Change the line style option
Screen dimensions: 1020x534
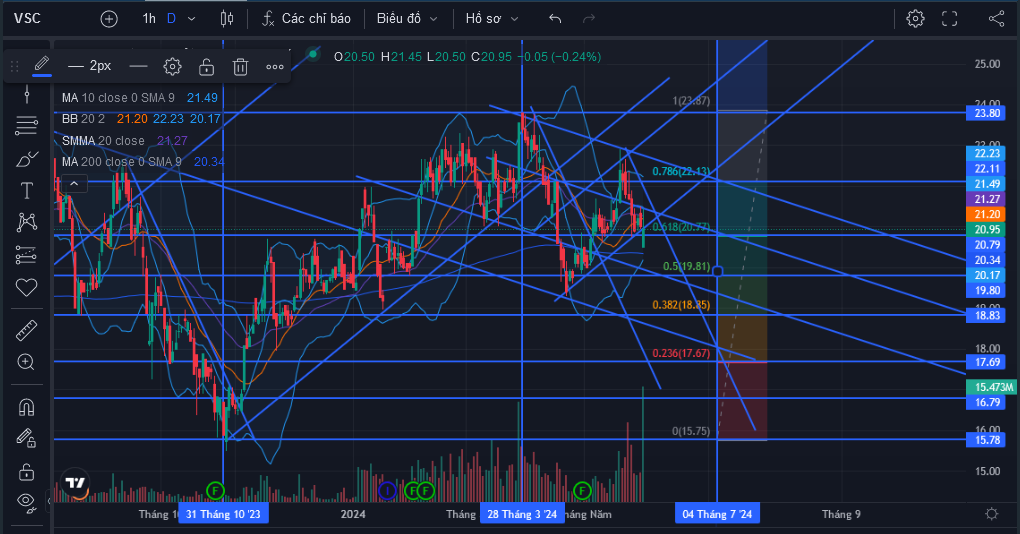pos(138,66)
